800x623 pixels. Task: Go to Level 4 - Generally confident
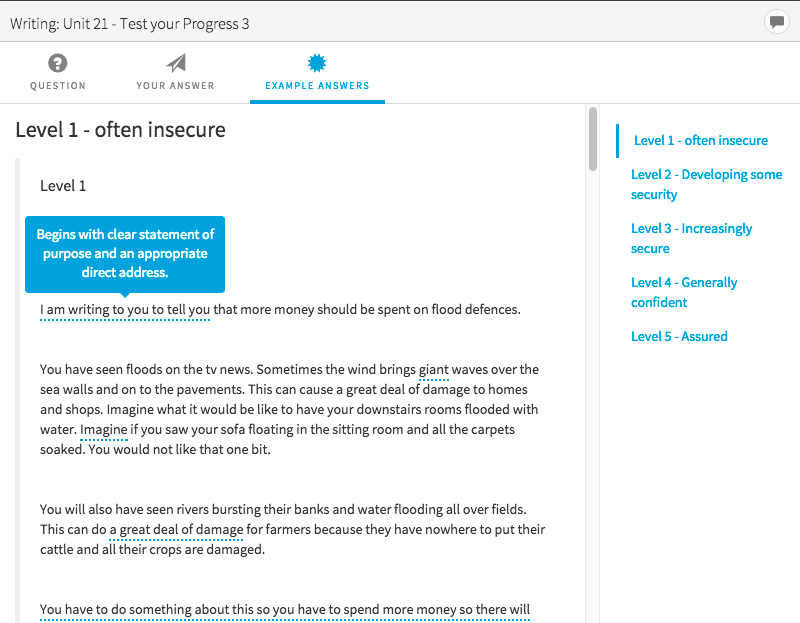[684, 292]
